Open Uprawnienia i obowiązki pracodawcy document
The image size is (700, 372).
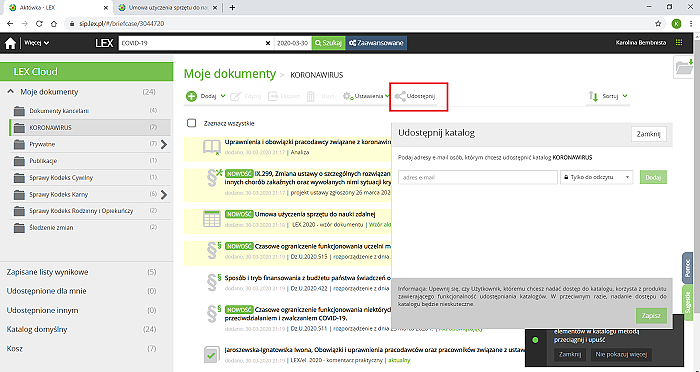click(x=308, y=142)
